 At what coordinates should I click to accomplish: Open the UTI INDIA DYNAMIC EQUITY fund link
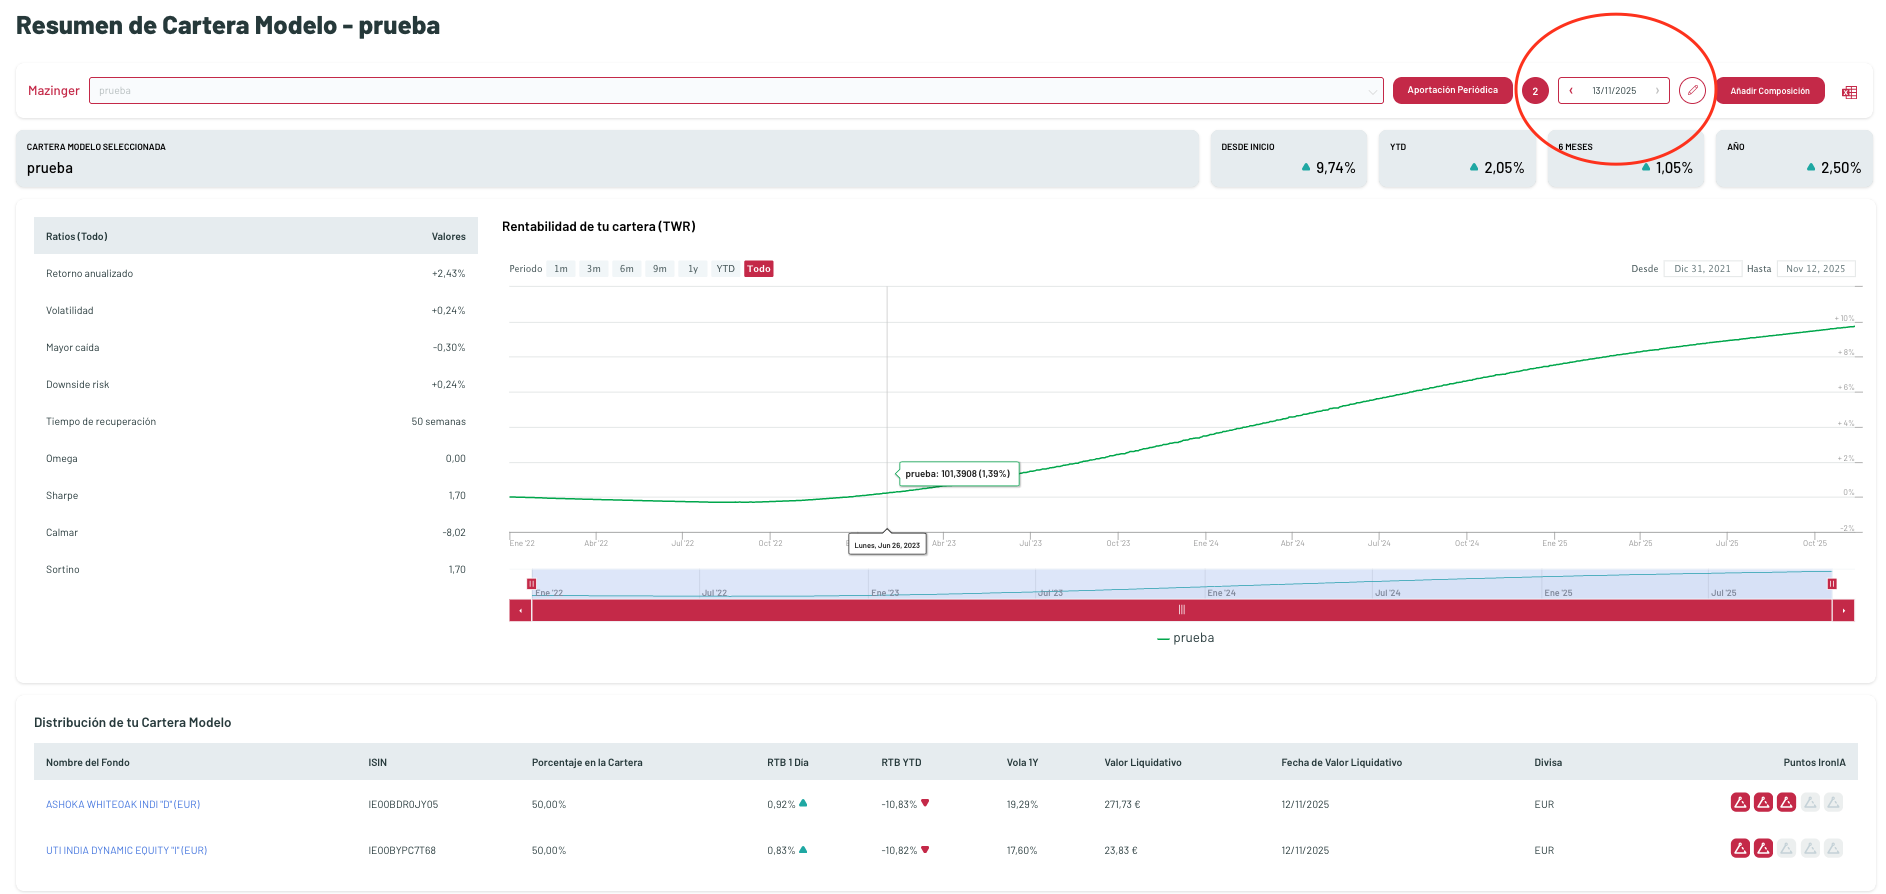(127, 851)
